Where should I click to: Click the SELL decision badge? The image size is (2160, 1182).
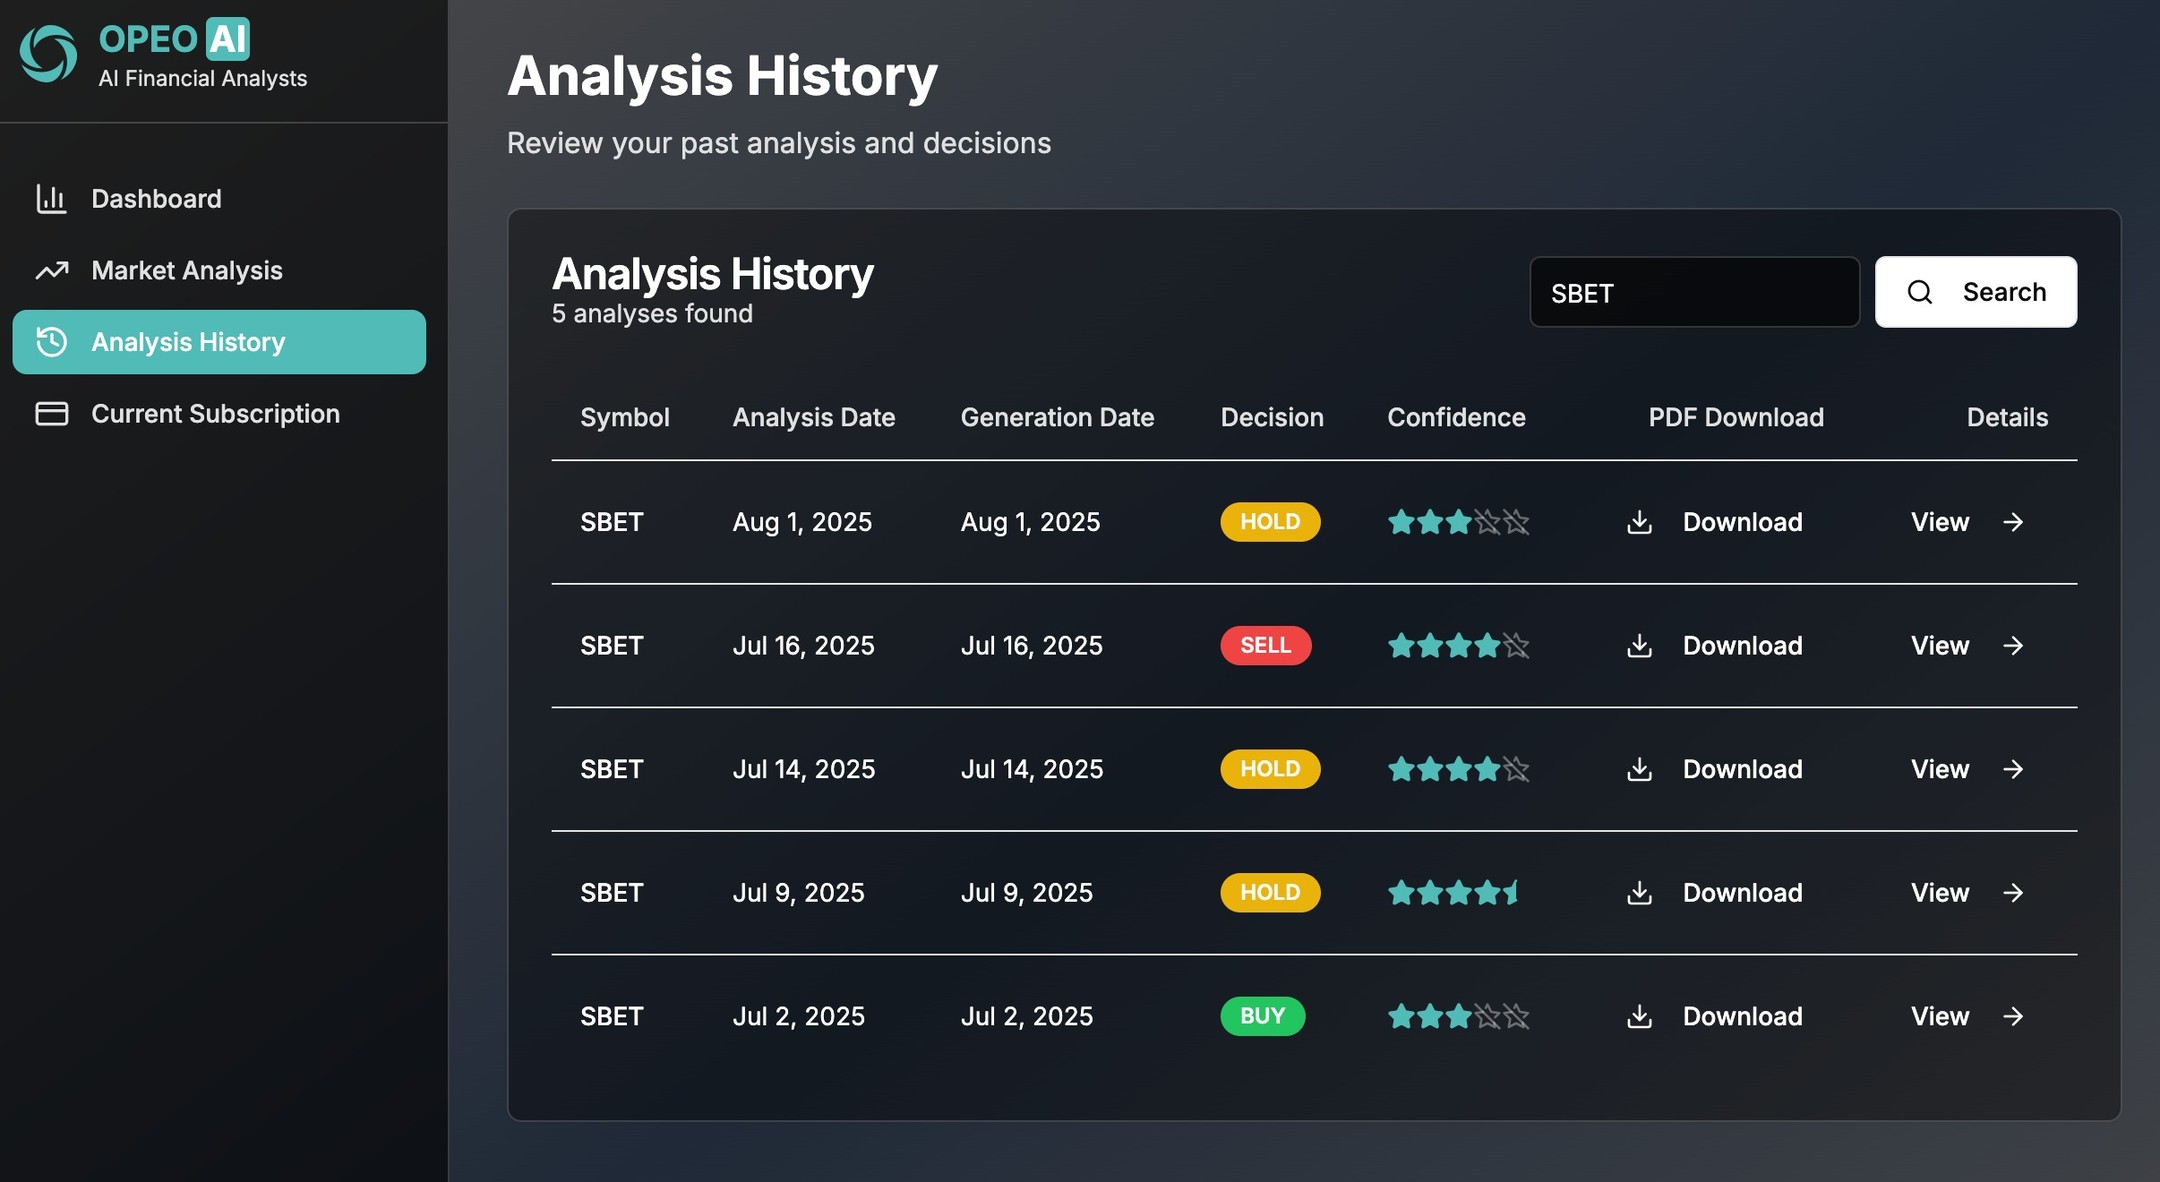pos(1266,646)
